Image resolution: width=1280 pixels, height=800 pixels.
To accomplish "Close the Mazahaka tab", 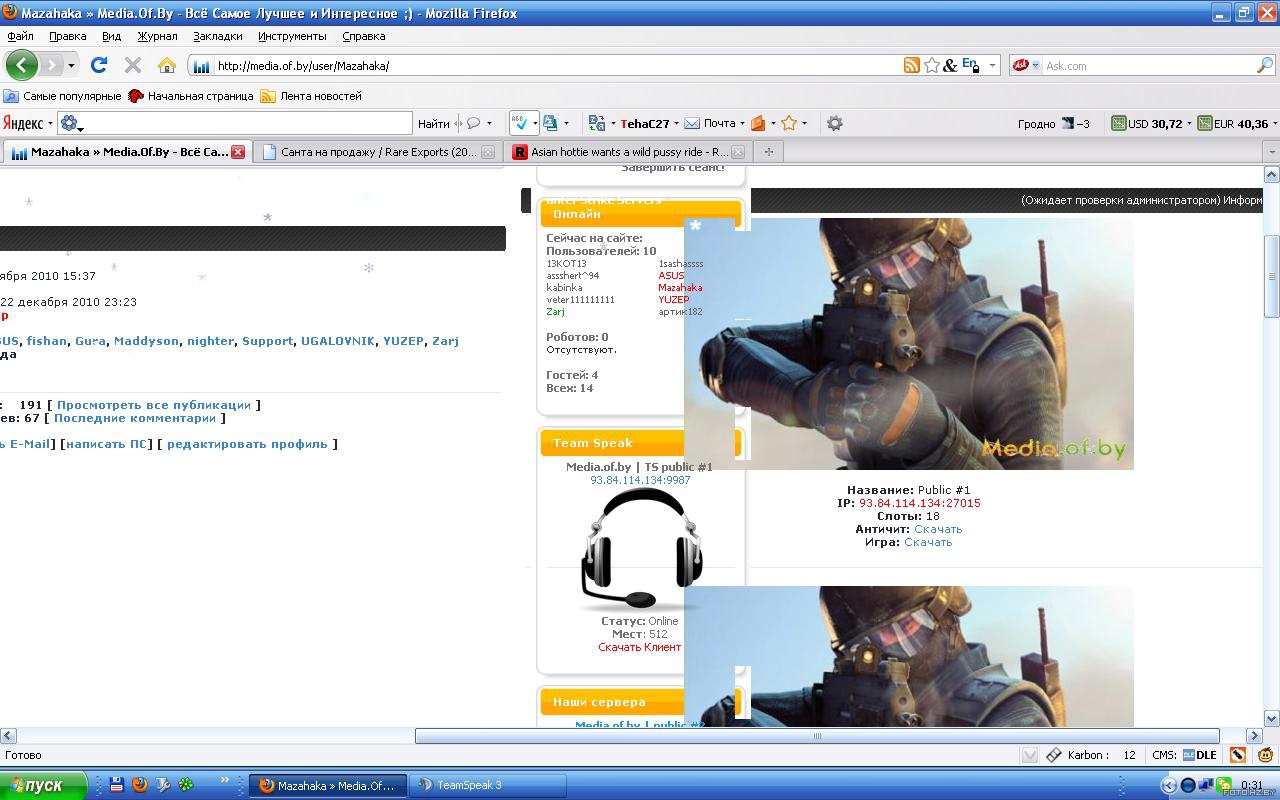I will tap(238, 152).
